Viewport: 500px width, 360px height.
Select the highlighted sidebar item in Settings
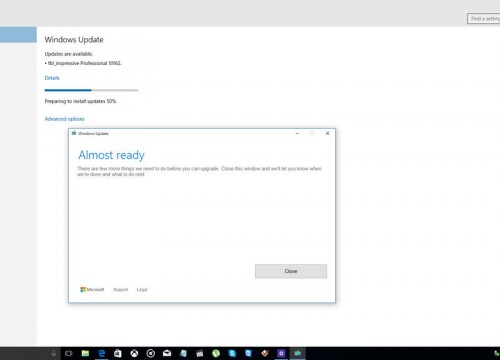[18, 35]
